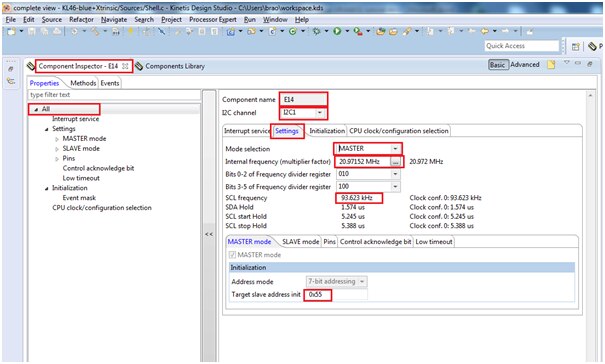Image resolution: width=605 pixels, height=364 pixels.
Task: Click the Debug bug toolbar icon
Action: [x=316, y=31]
